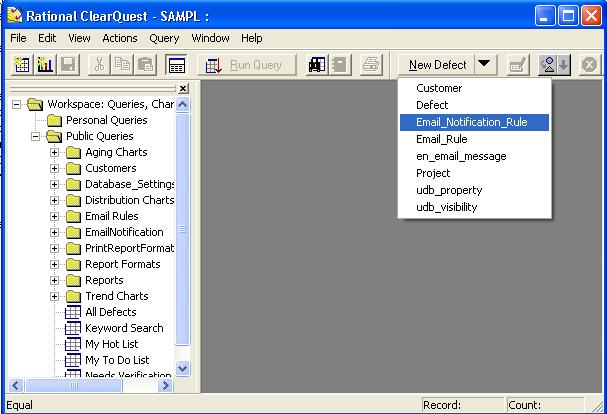Screen dimensions: 607x414
Task: Expand the Aging Charts folder
Action: click(55, 152)
